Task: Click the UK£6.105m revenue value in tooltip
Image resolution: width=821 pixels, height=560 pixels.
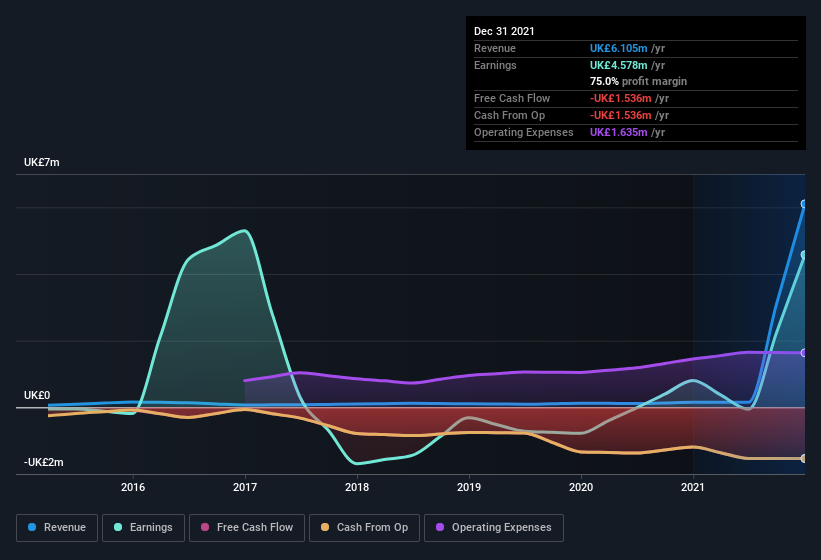Action: (621, 48)
